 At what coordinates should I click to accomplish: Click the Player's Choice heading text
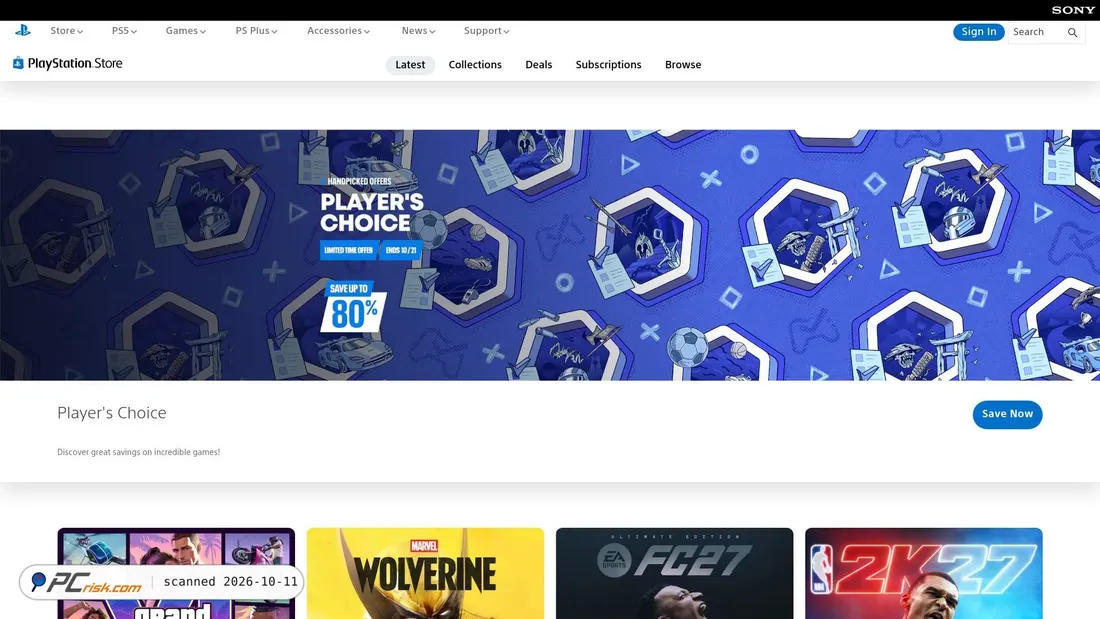112,413
